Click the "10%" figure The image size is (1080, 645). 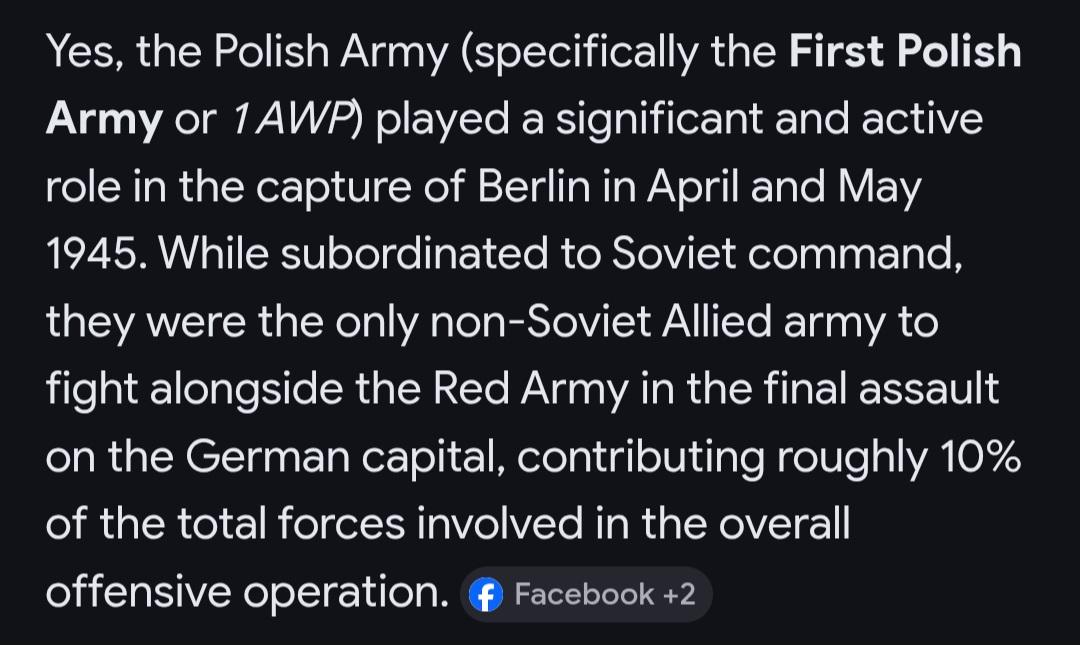(980, 458)
